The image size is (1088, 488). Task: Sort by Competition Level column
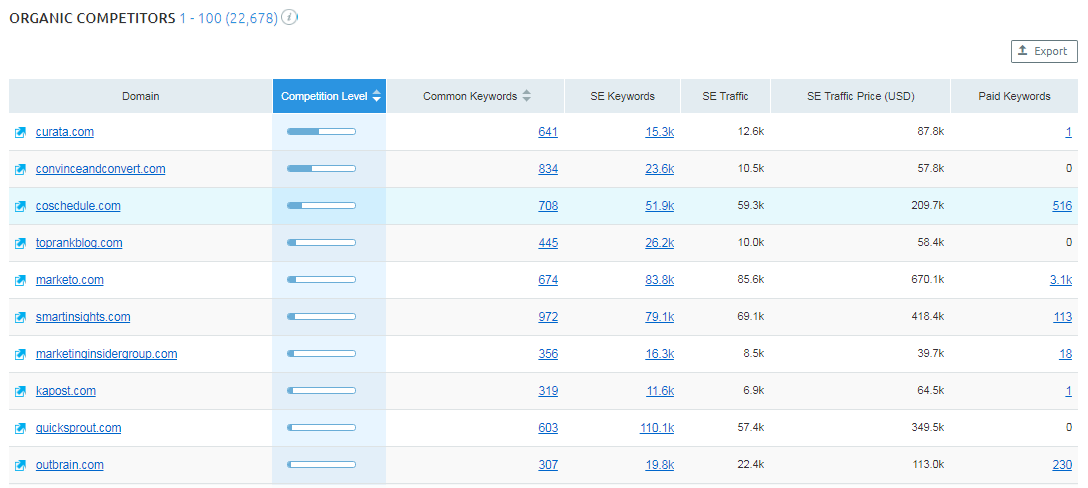pos(329,96)
